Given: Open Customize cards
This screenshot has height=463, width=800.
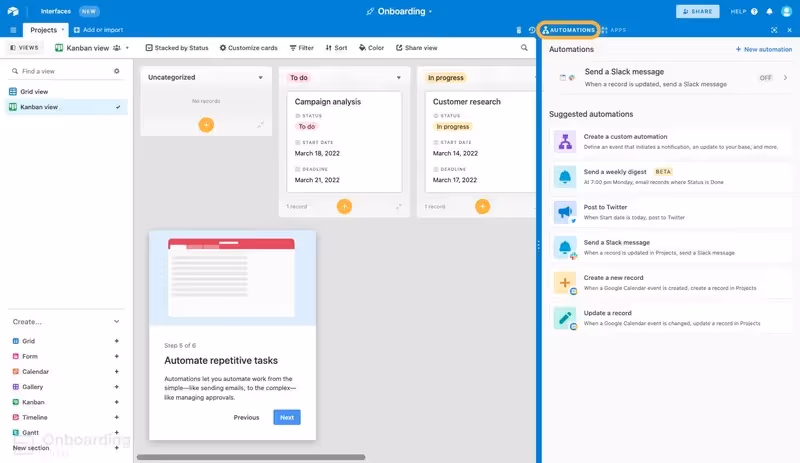Looking at the screenshot, I should pyautogui.click(x=248, y=48).
